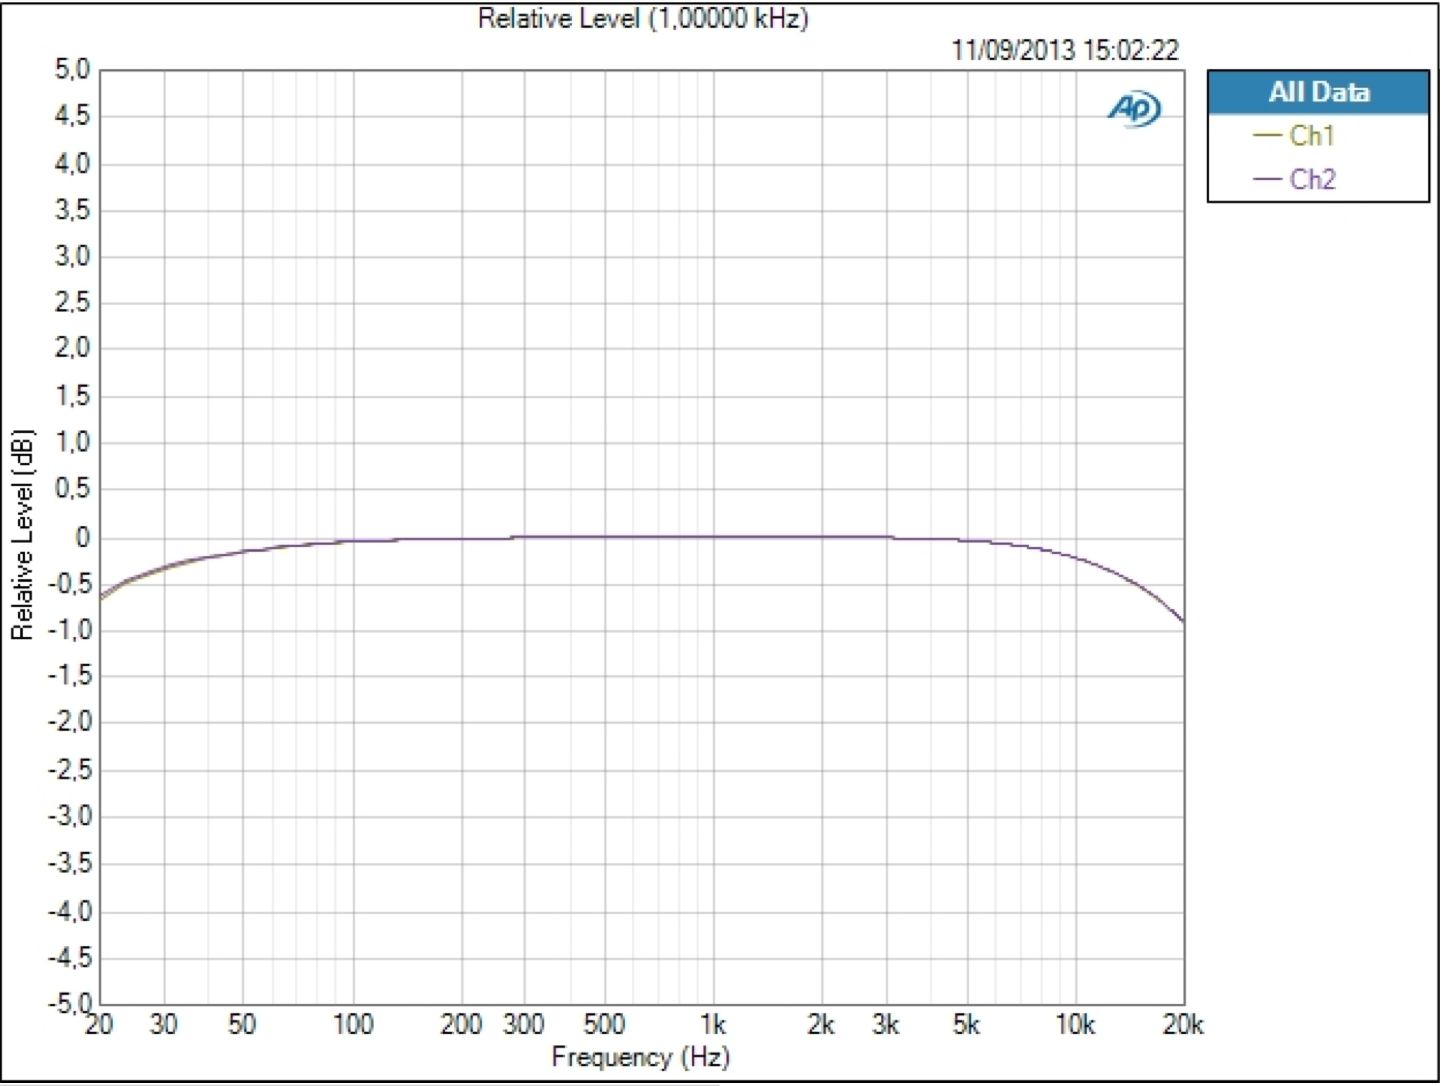1444x1086 pixels.
Task: Click the 2,5 tick label on the level axis
Action: (72, 303)
